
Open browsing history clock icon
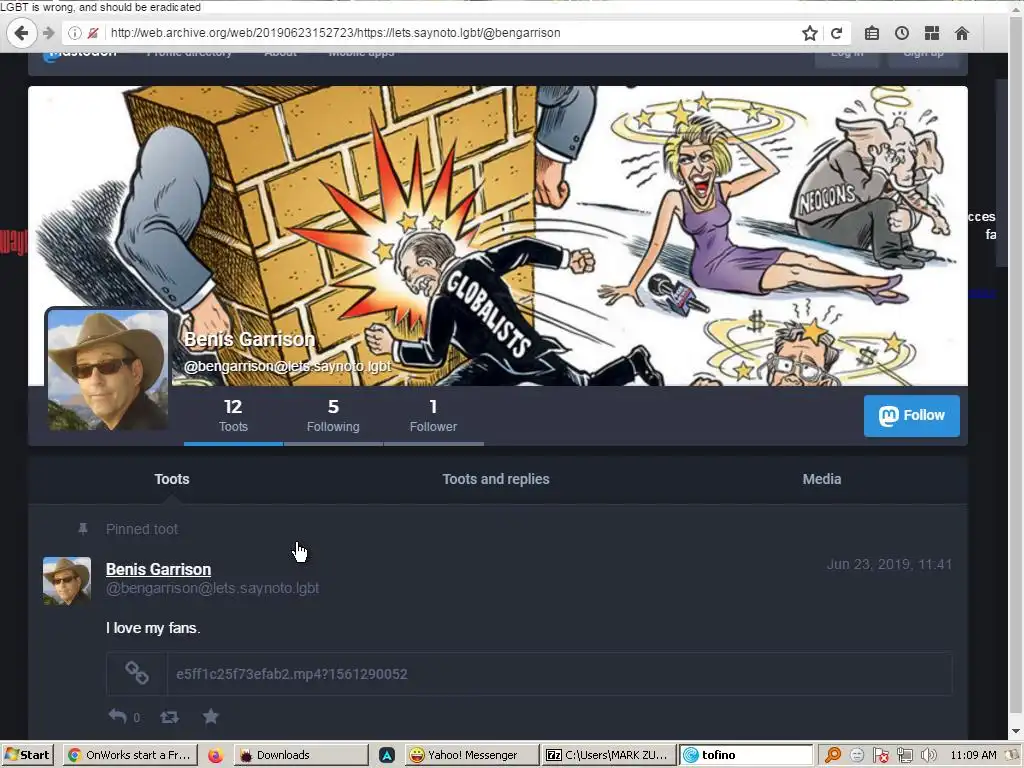click(x=902, y=33)
